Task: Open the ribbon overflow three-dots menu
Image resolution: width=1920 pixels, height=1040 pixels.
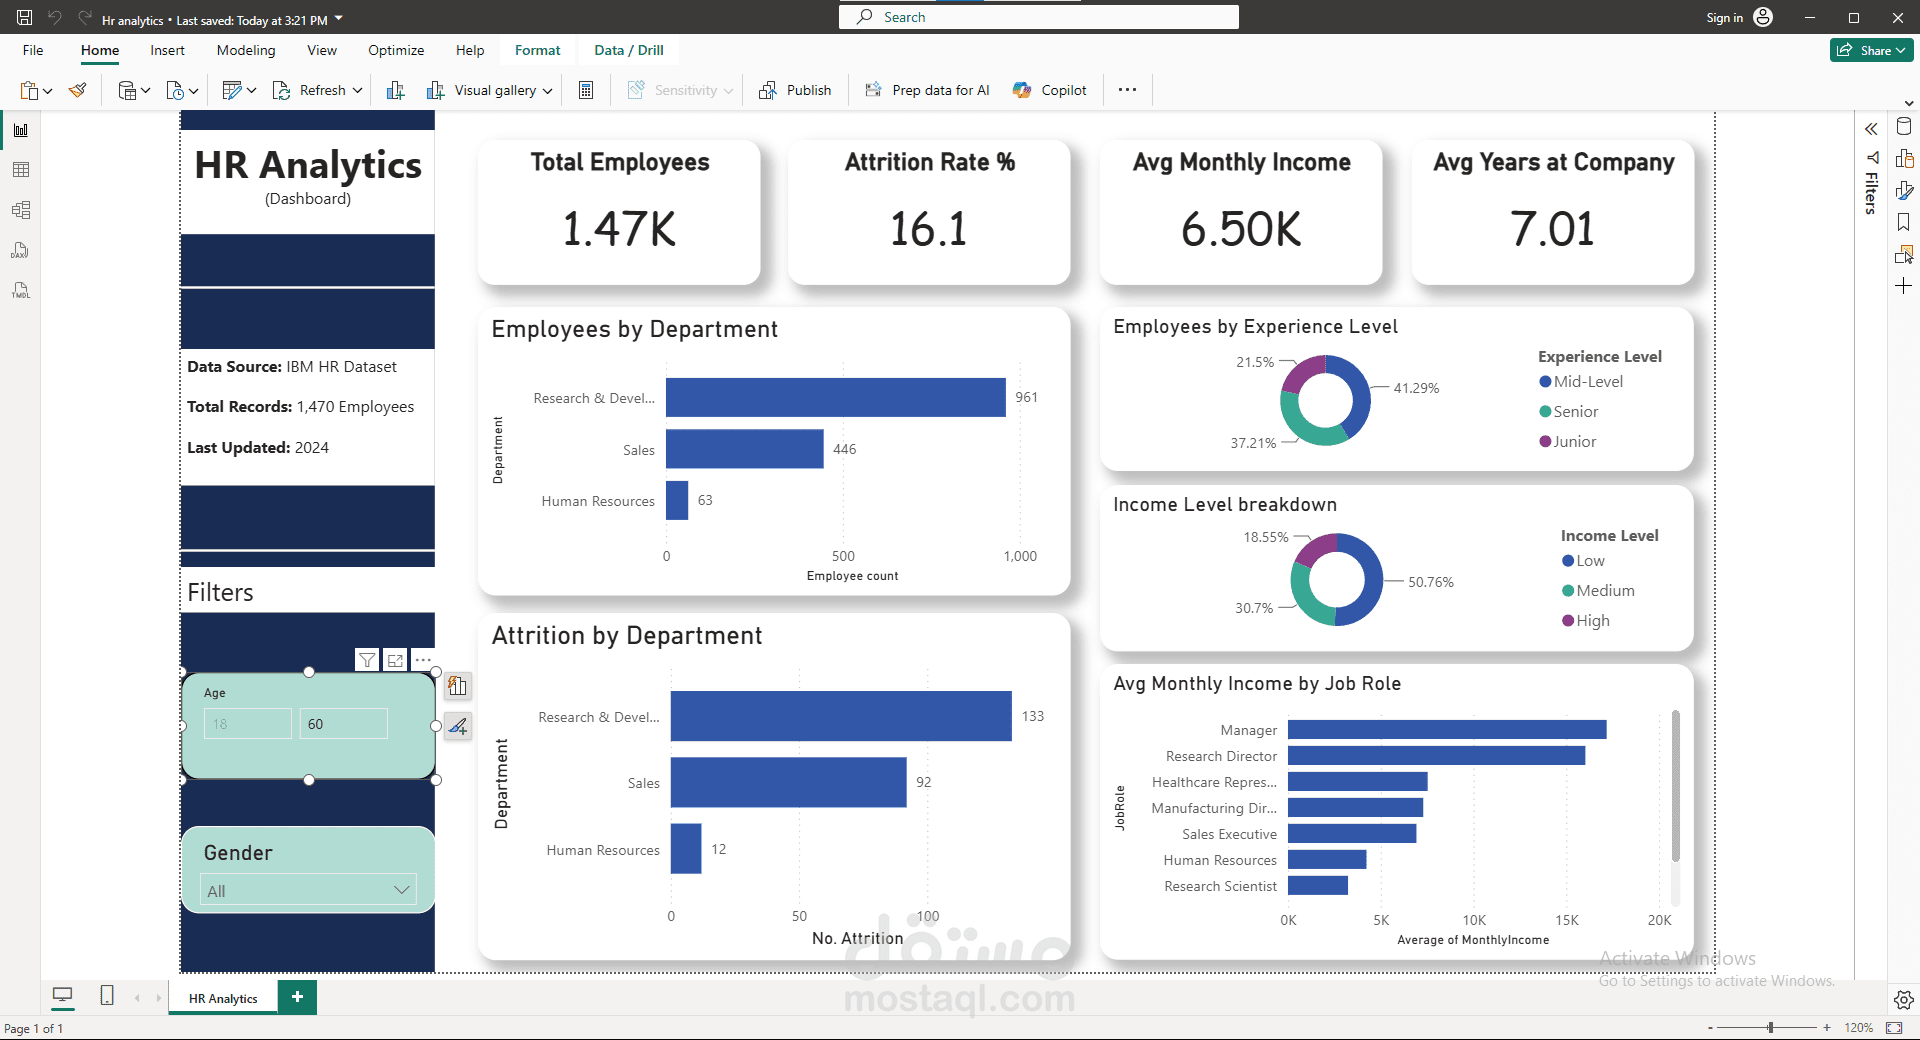Action: coord(1127,90)
